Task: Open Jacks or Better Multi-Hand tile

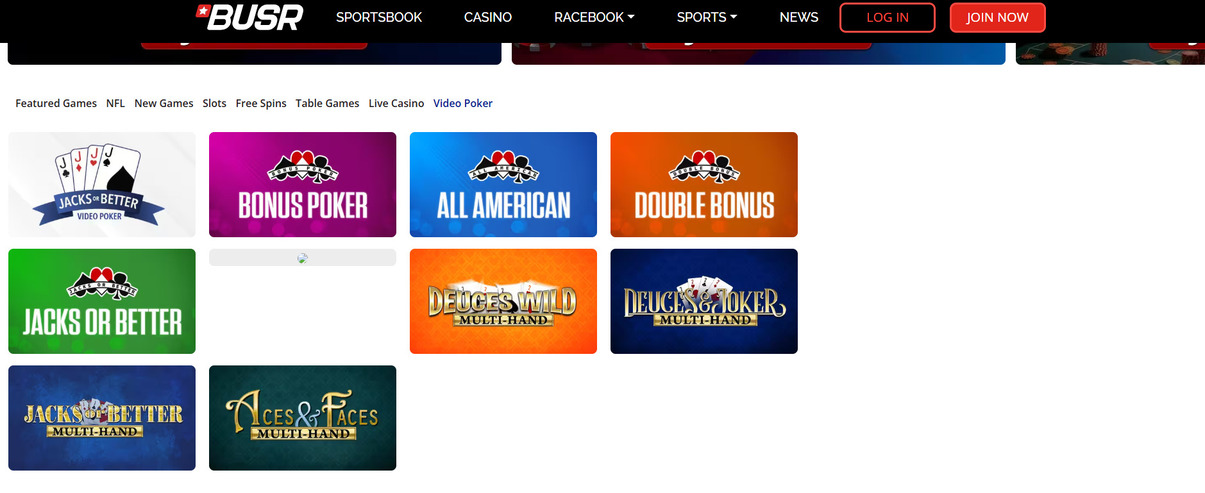Action: pos(102,418)
